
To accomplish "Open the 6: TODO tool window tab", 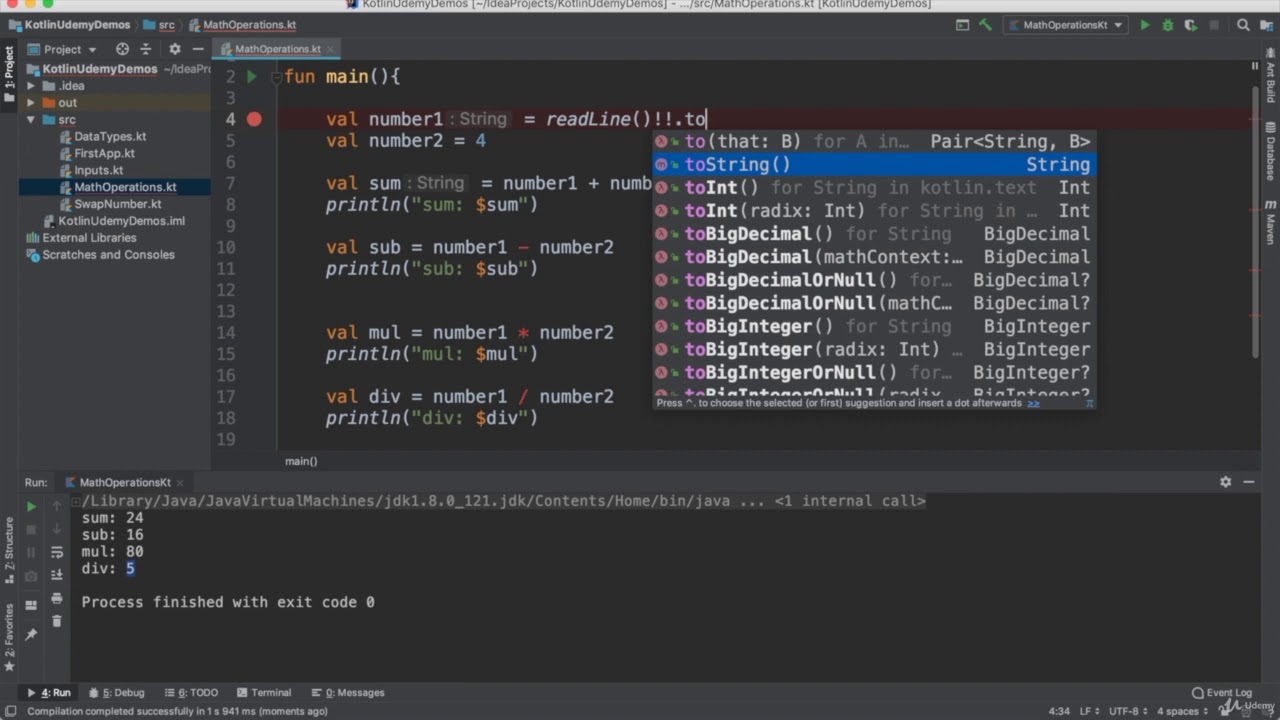I will point(191,692).
